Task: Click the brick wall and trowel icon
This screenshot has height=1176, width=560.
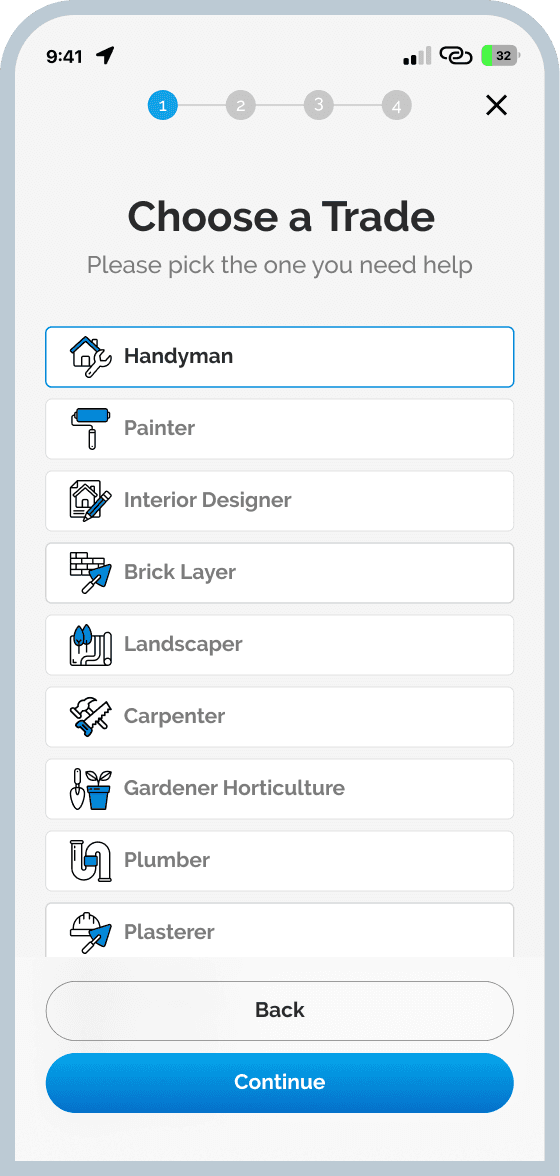Action: coord(91,572)
